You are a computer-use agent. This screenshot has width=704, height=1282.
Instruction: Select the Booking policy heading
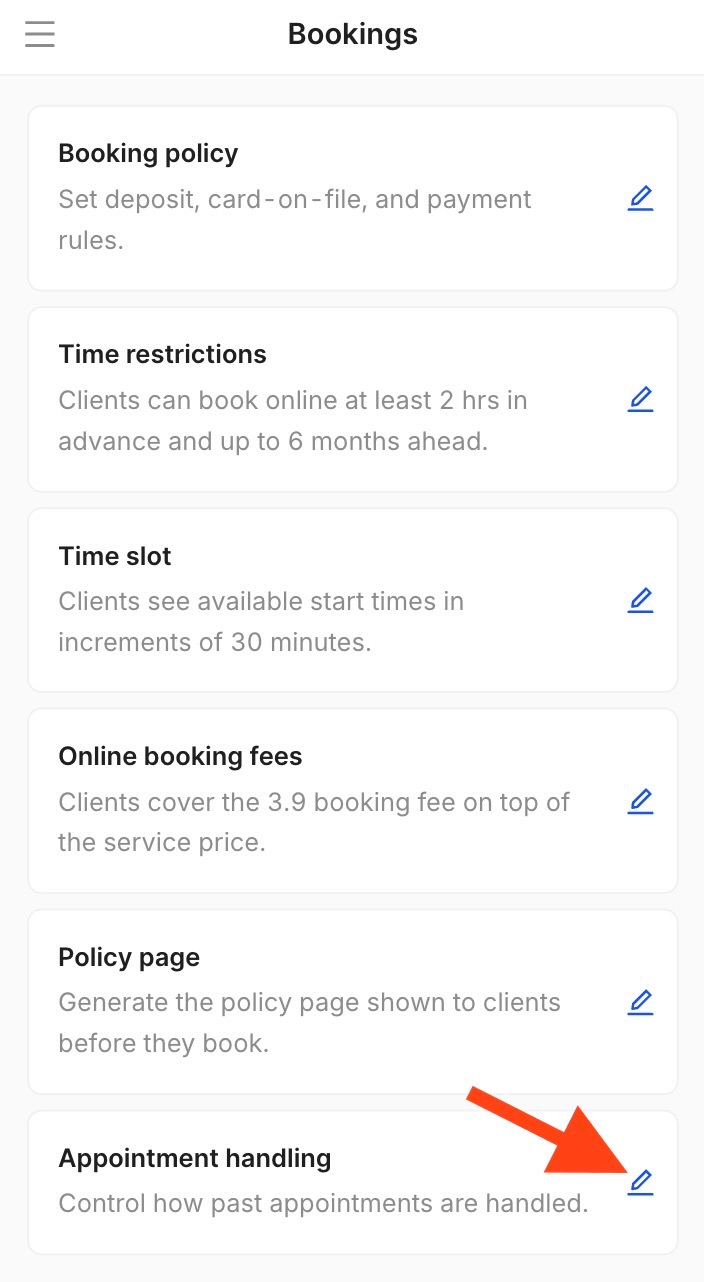click(148, 153)
